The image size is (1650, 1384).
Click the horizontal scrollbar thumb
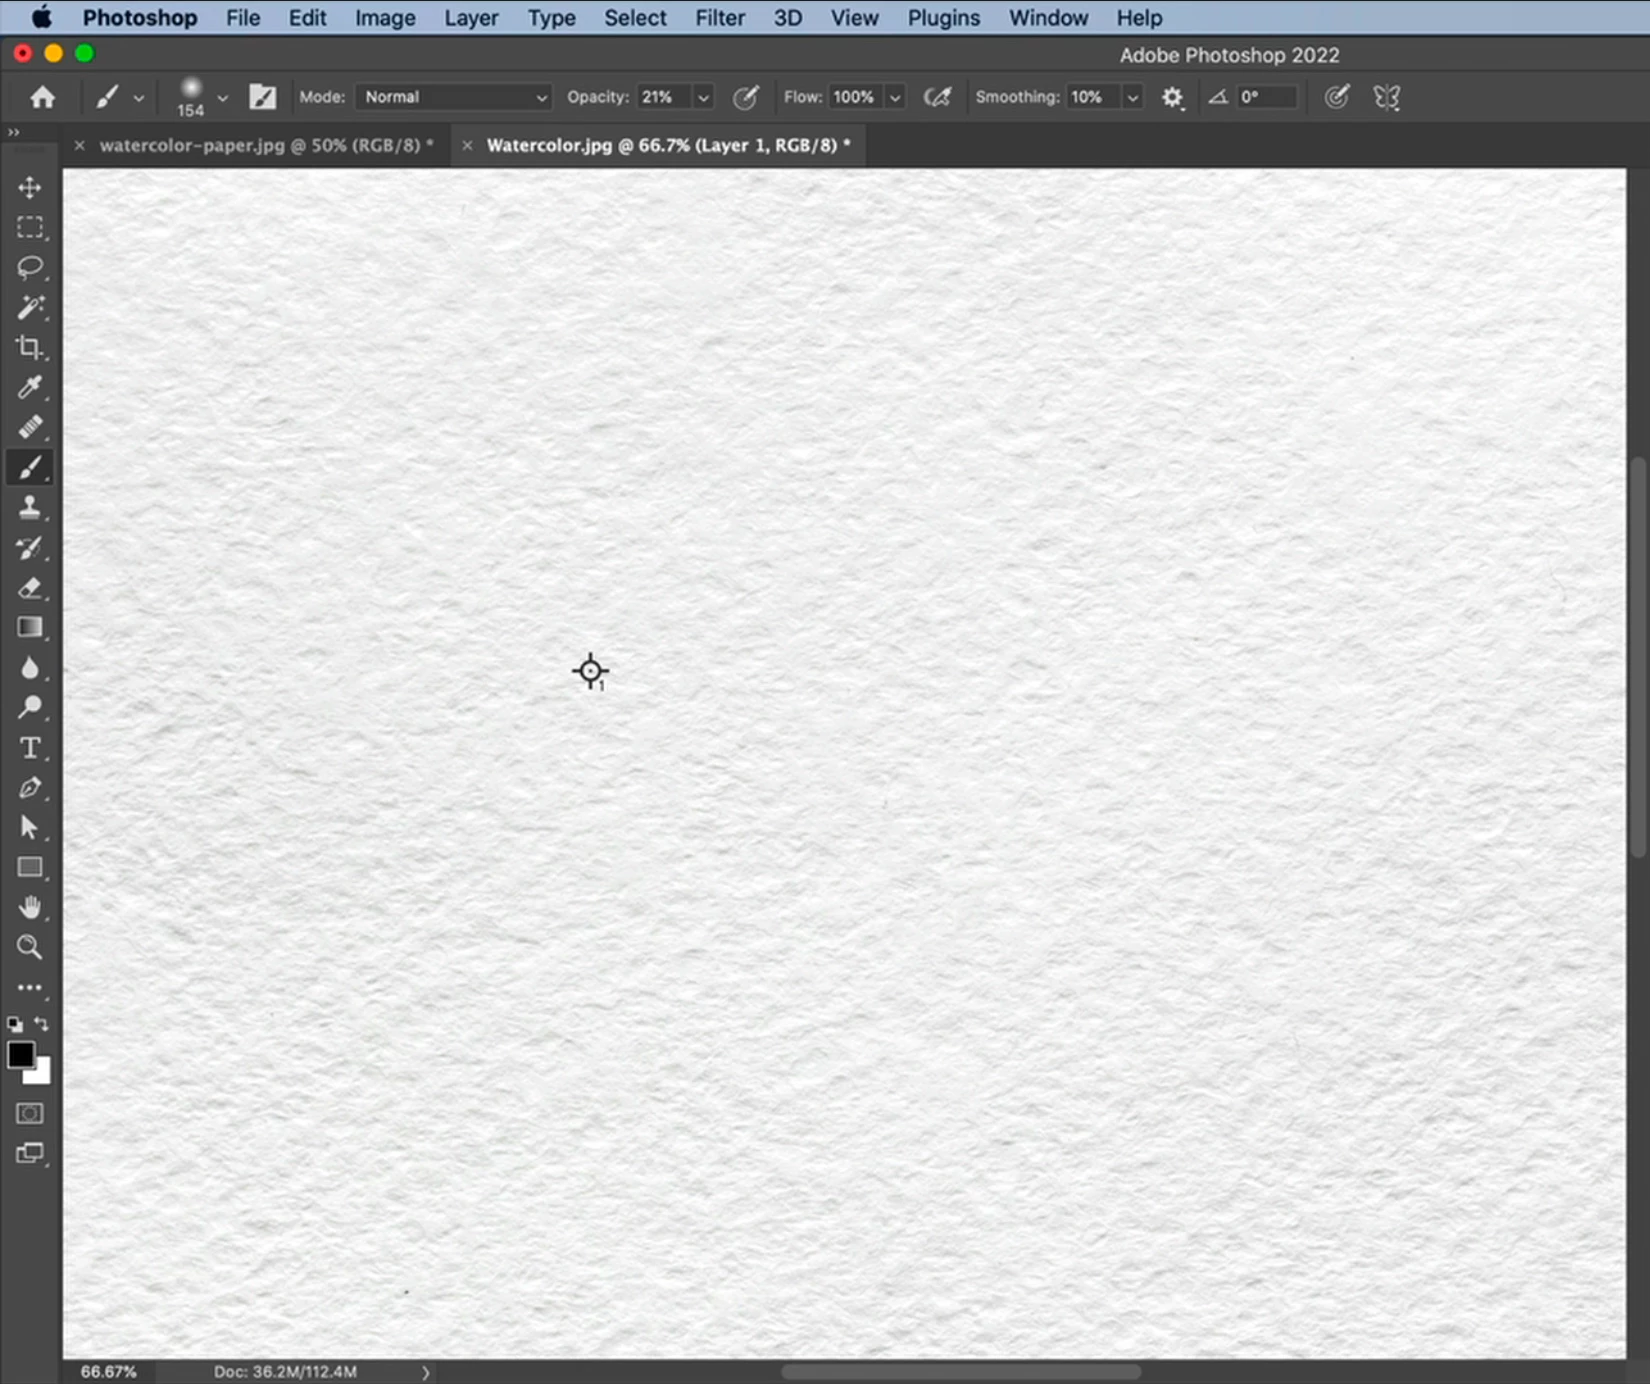(x=961, y=1372)
